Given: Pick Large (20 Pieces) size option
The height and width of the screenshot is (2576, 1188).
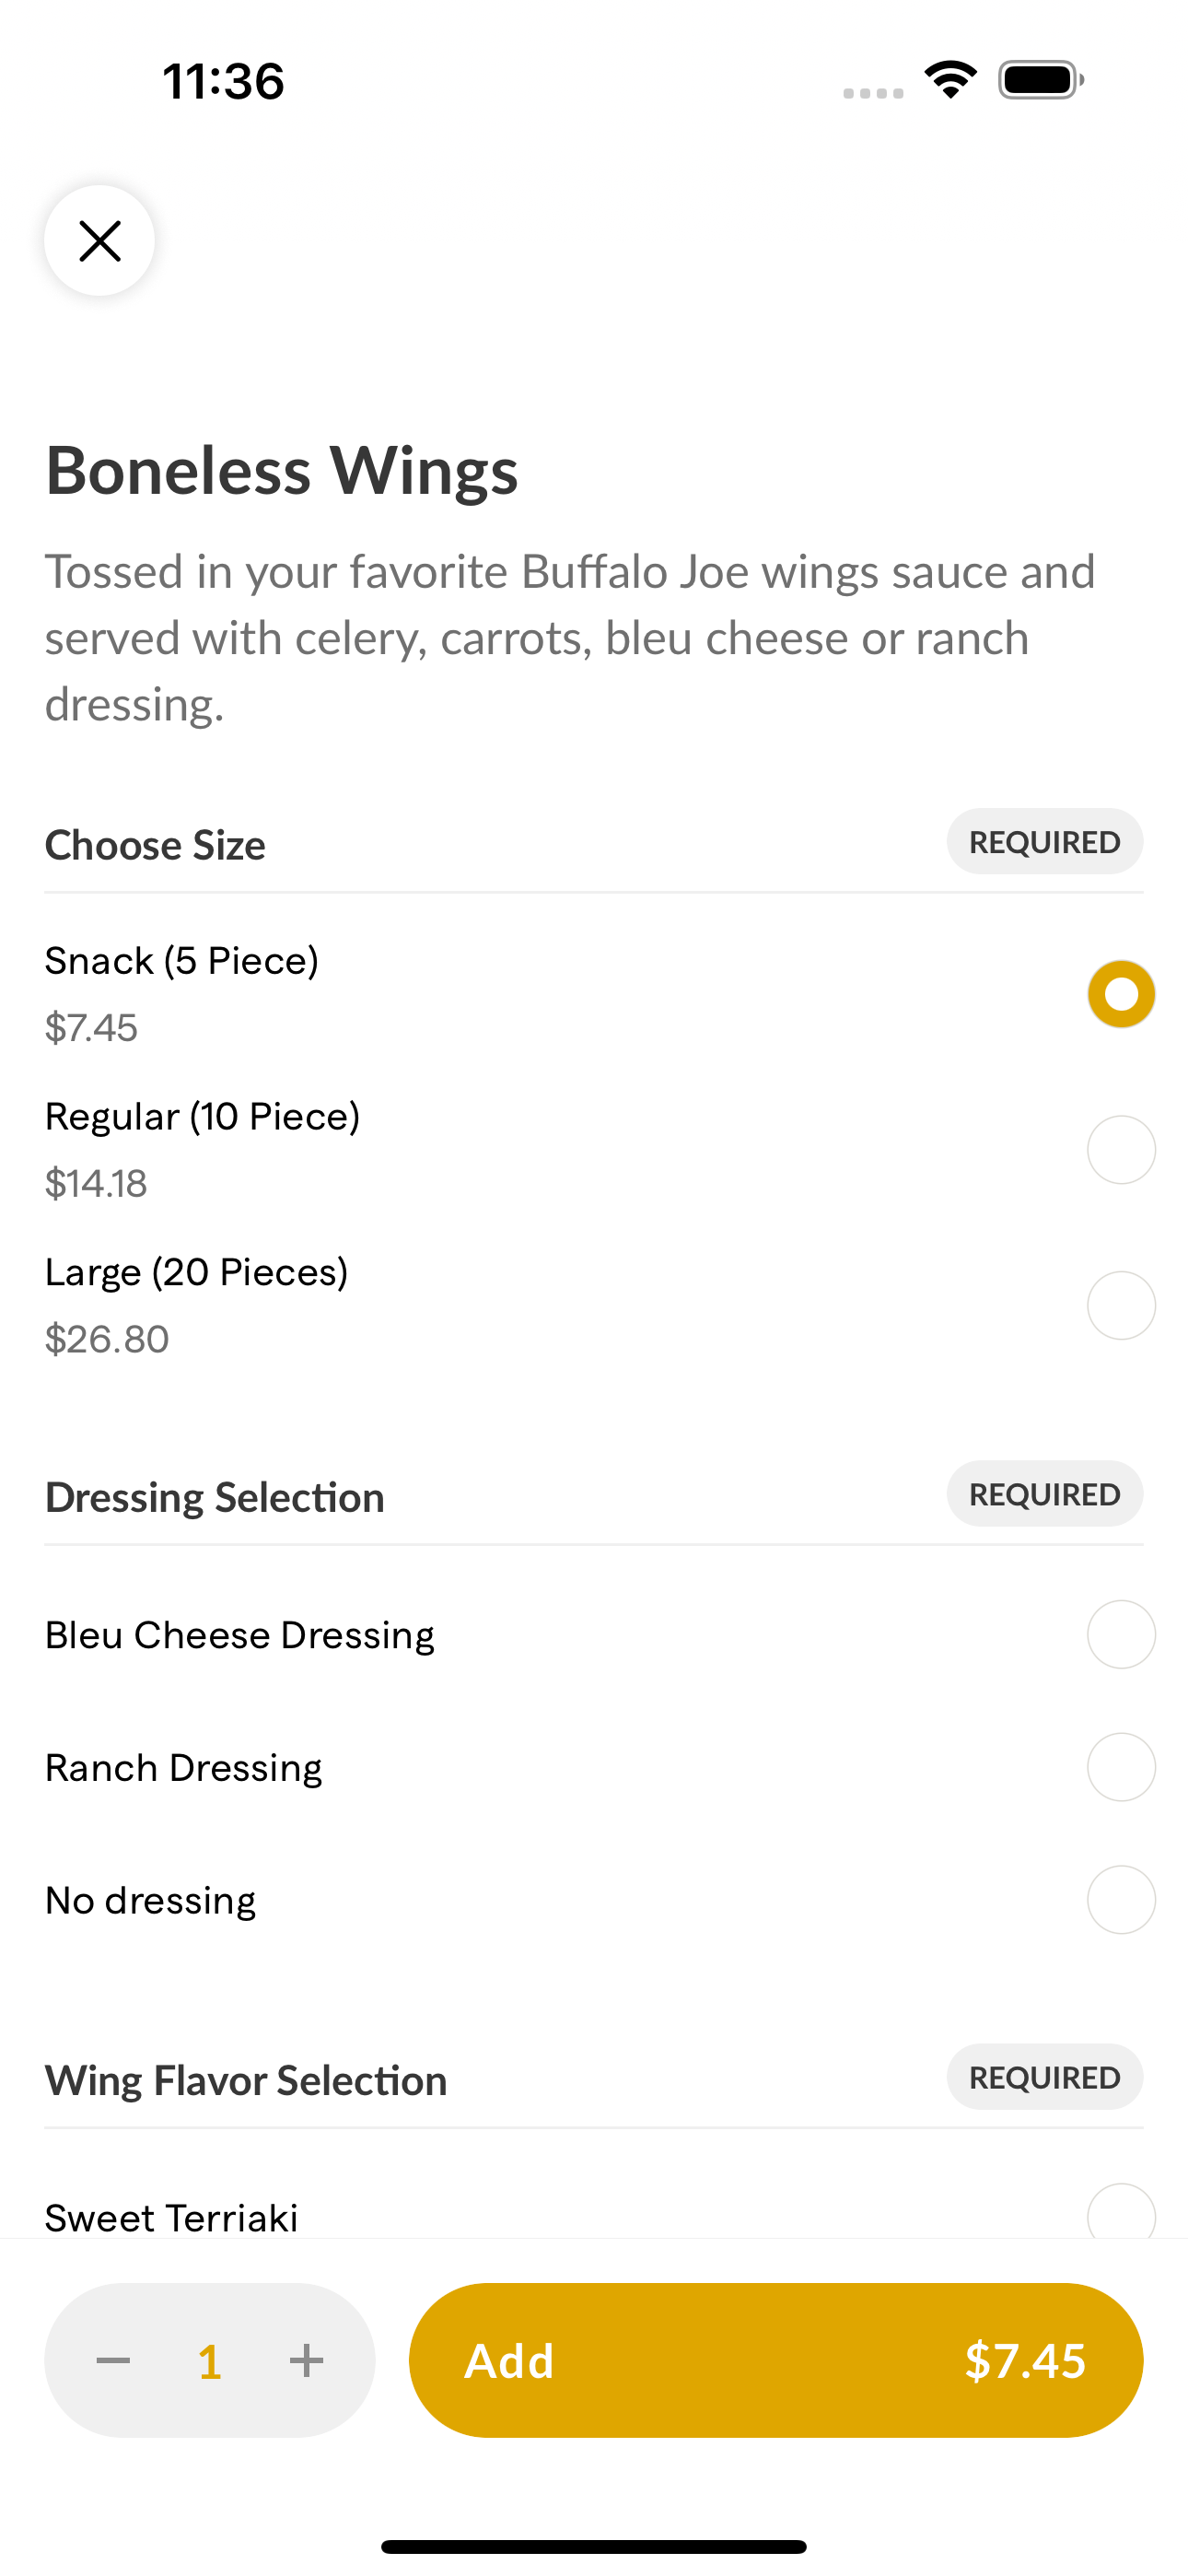Looking at the screenshot, I should 1121,1306.
